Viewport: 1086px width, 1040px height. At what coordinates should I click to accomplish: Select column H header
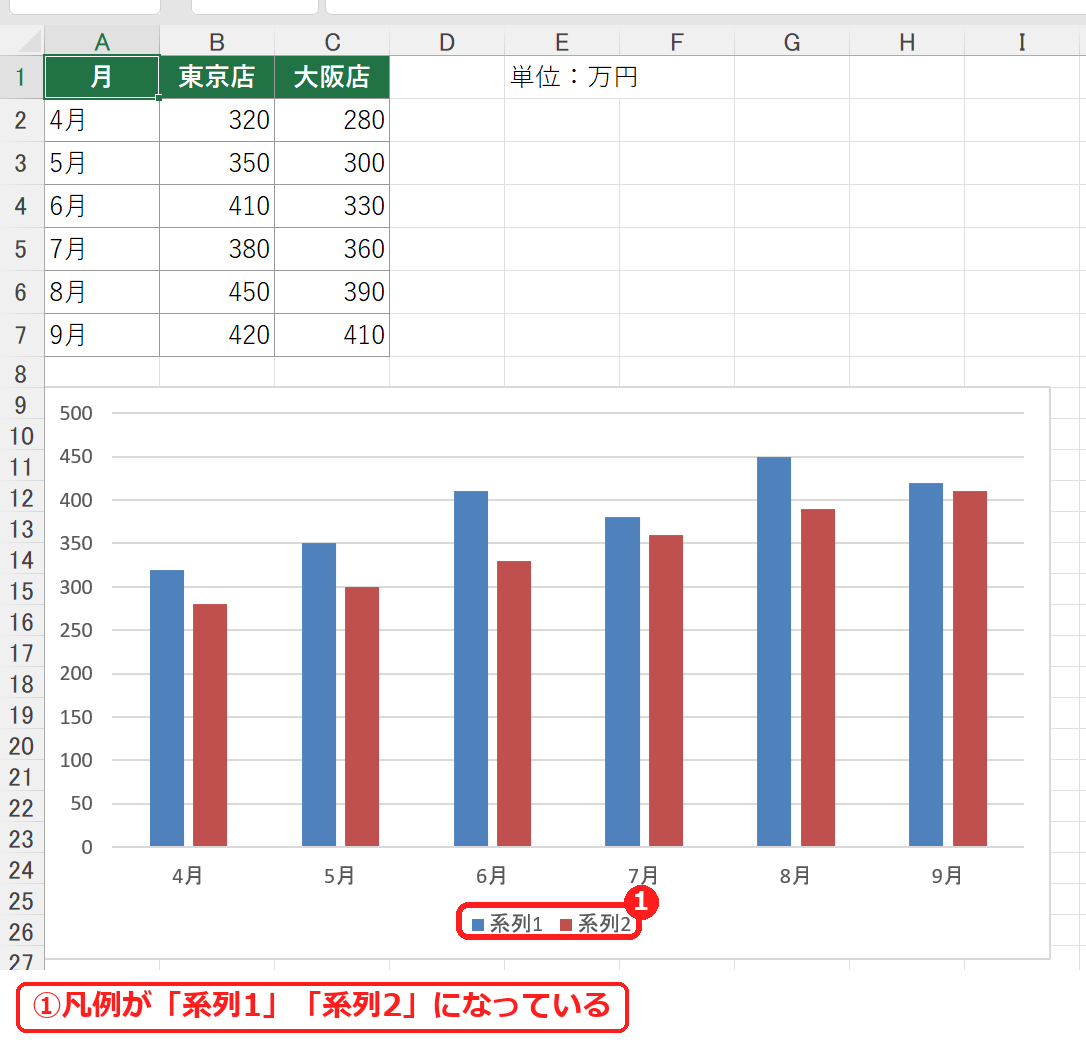click(x=907, y=42)
